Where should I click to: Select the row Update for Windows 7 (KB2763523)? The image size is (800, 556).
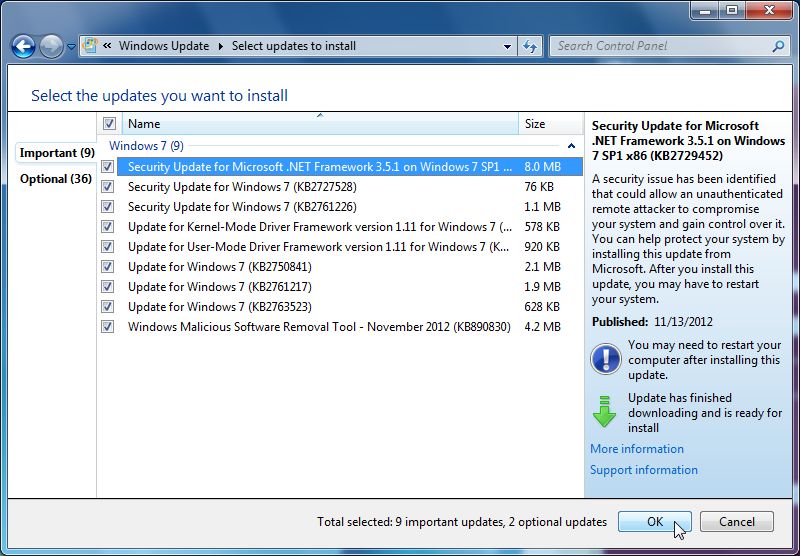(x=349, y=307)
